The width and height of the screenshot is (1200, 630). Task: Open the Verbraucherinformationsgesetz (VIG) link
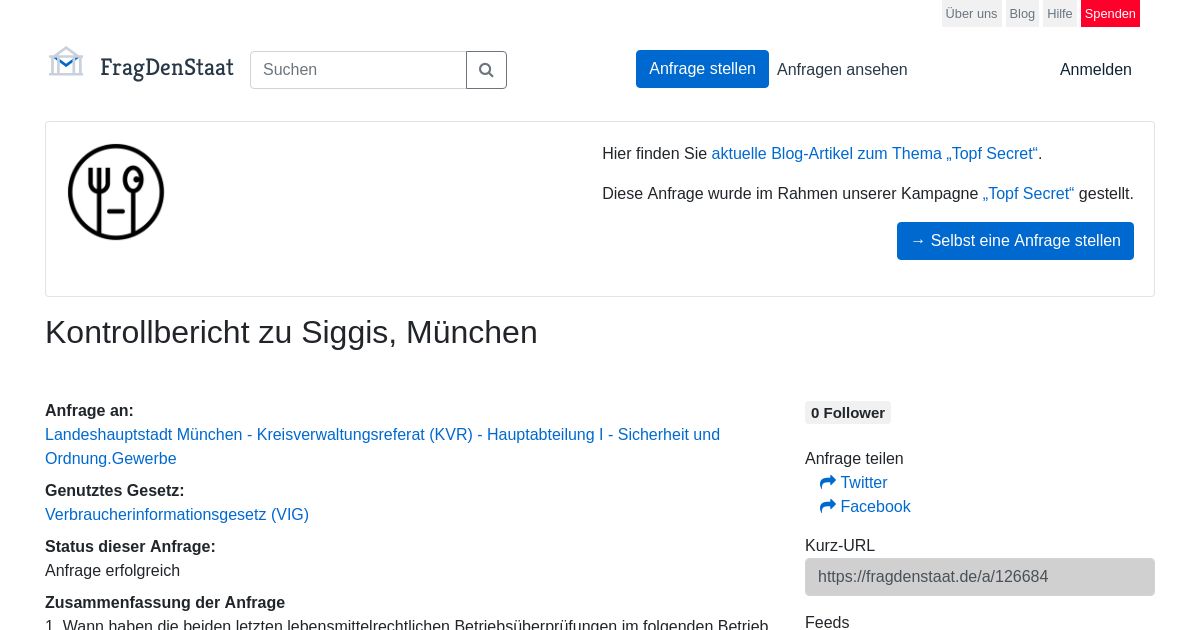point(177,515)
